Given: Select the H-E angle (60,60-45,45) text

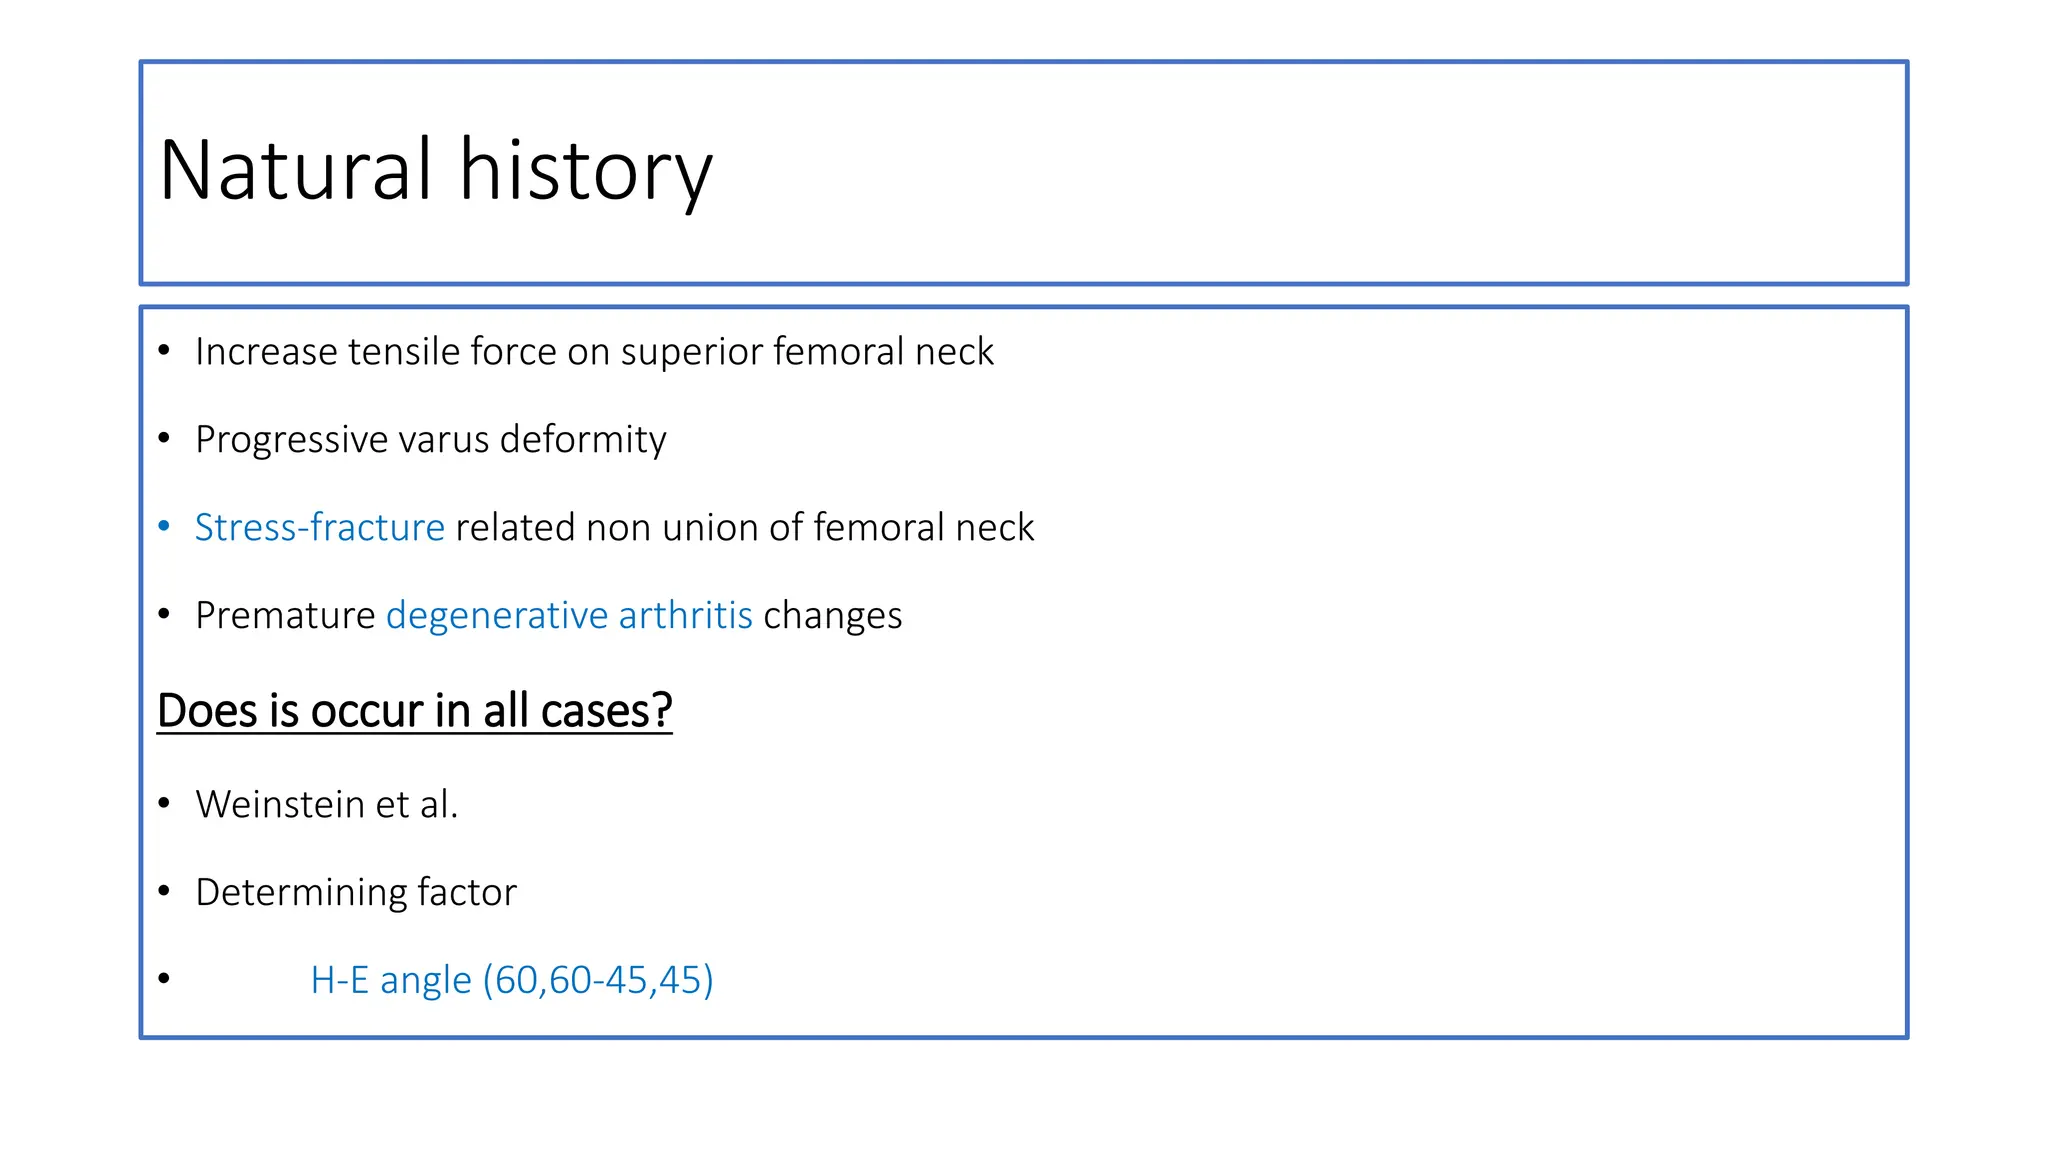Looking at the screenshot, I should 512,980.
